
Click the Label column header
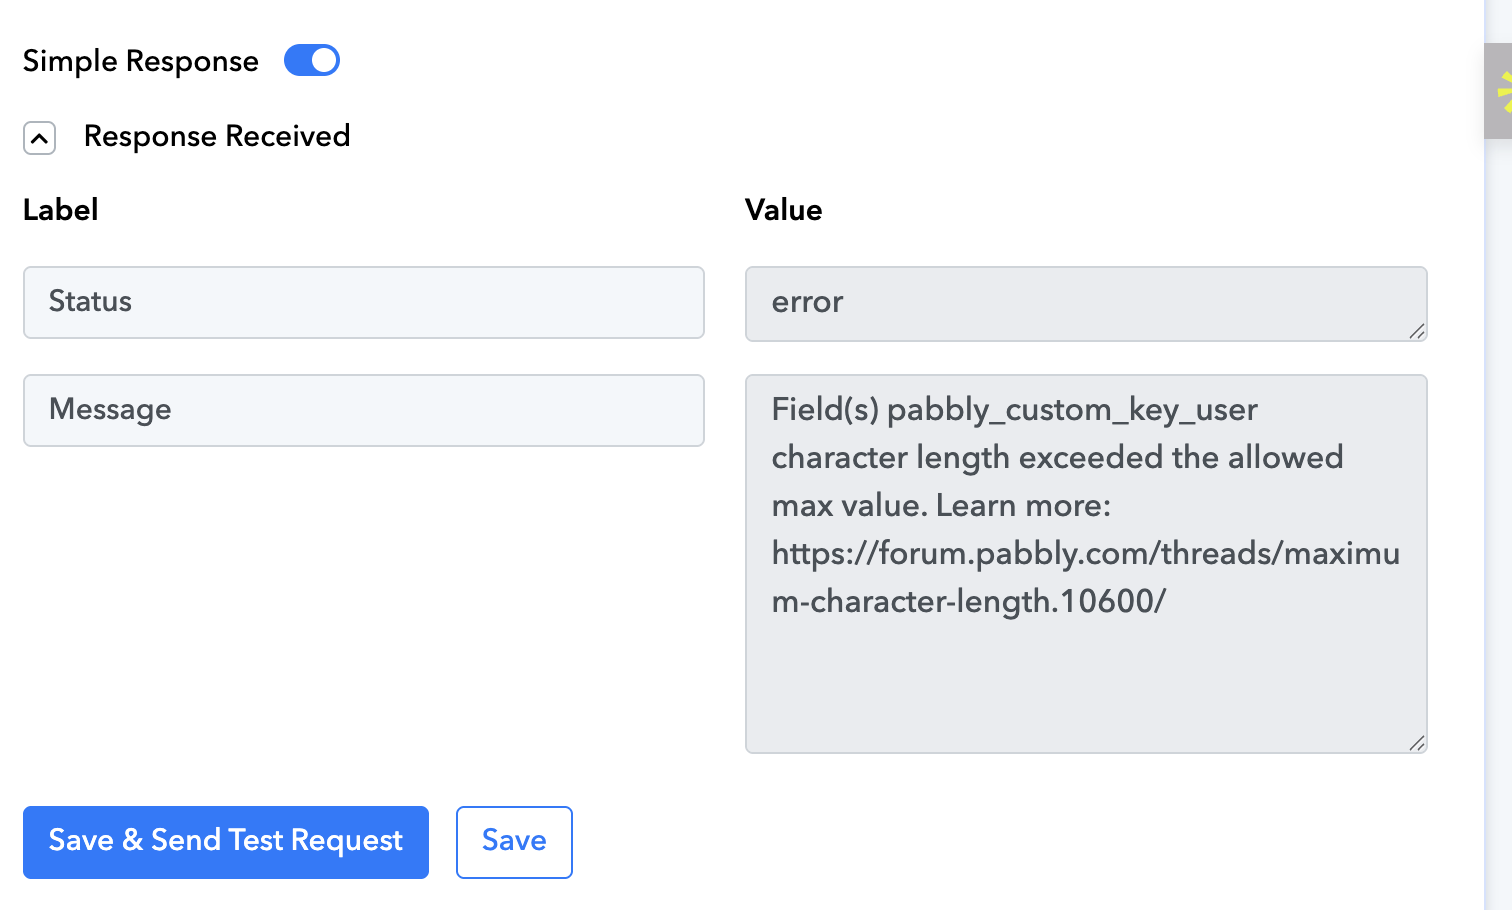(61, 210)
